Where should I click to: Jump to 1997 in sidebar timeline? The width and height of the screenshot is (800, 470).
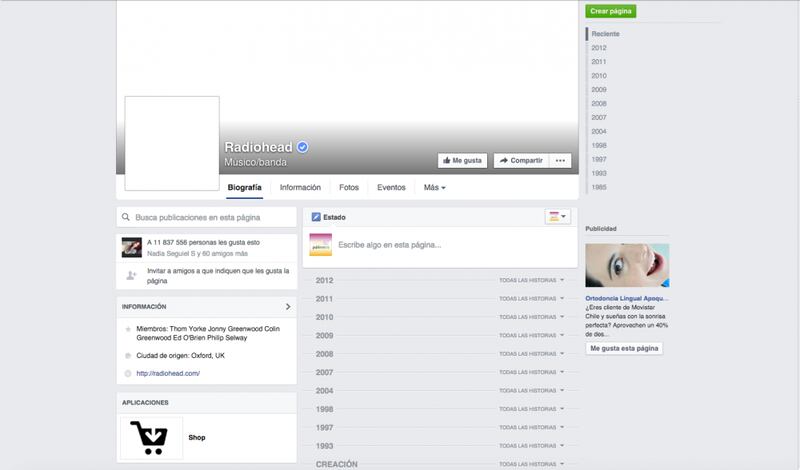(x=599, y=159)
